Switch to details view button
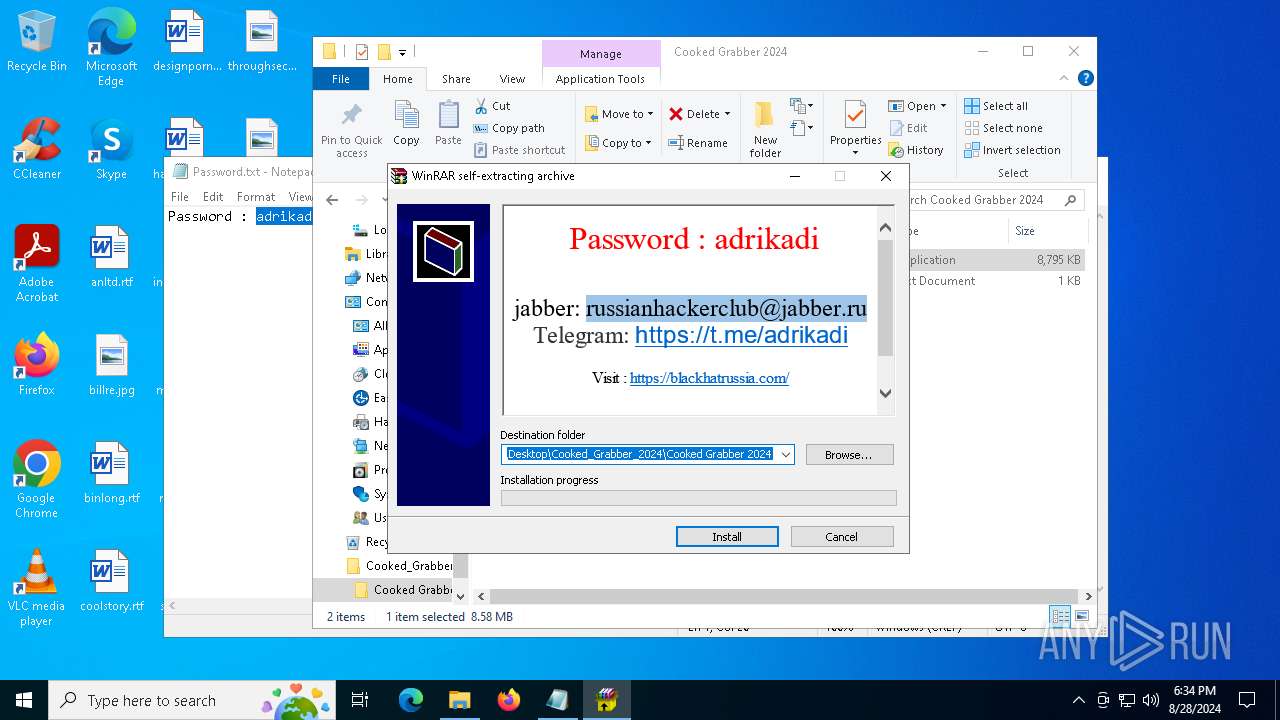The width and height of the screenshot is (1280, 720). [1060, 616]
